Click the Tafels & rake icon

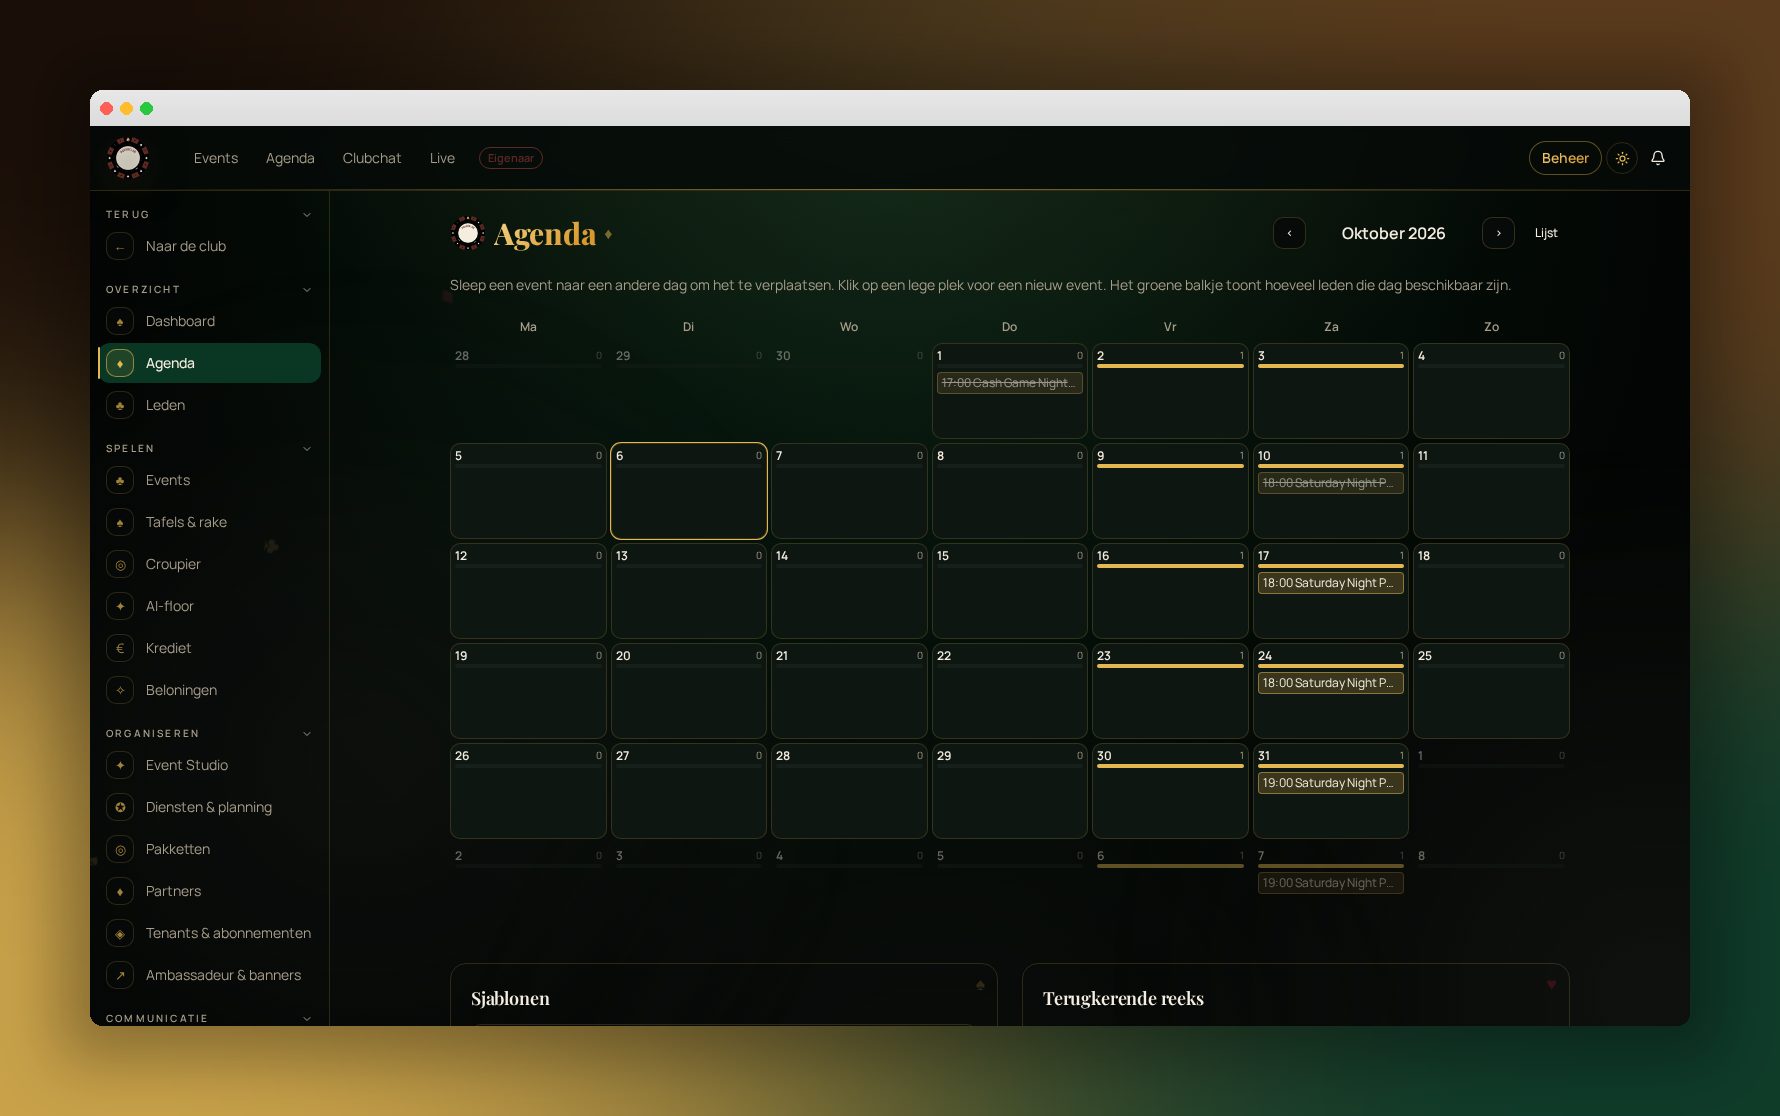point(120,522)
